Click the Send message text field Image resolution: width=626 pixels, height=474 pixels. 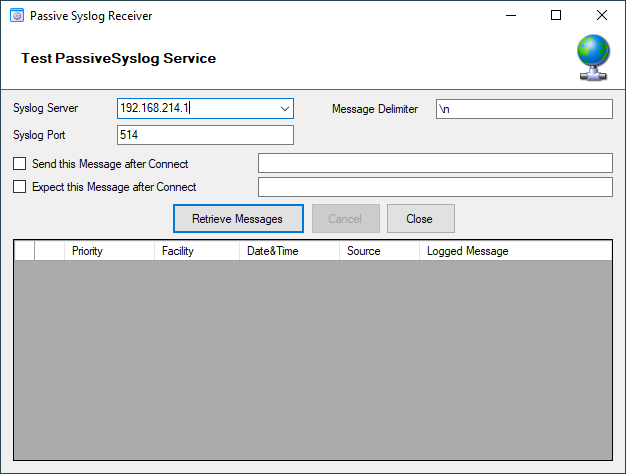tap(434, 163)
